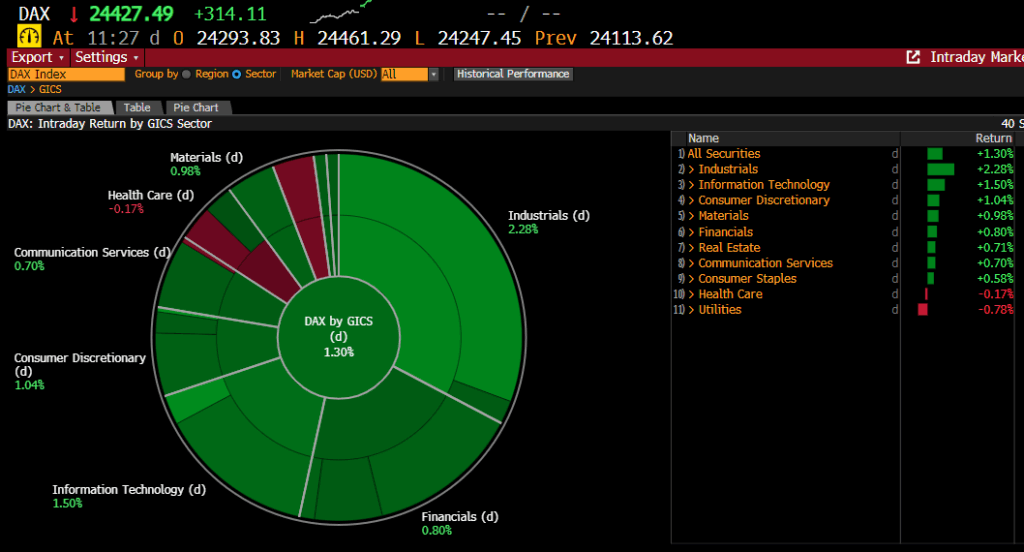Click the Return column header
This screenshot has height=552, width=1024.
(993, 138)
